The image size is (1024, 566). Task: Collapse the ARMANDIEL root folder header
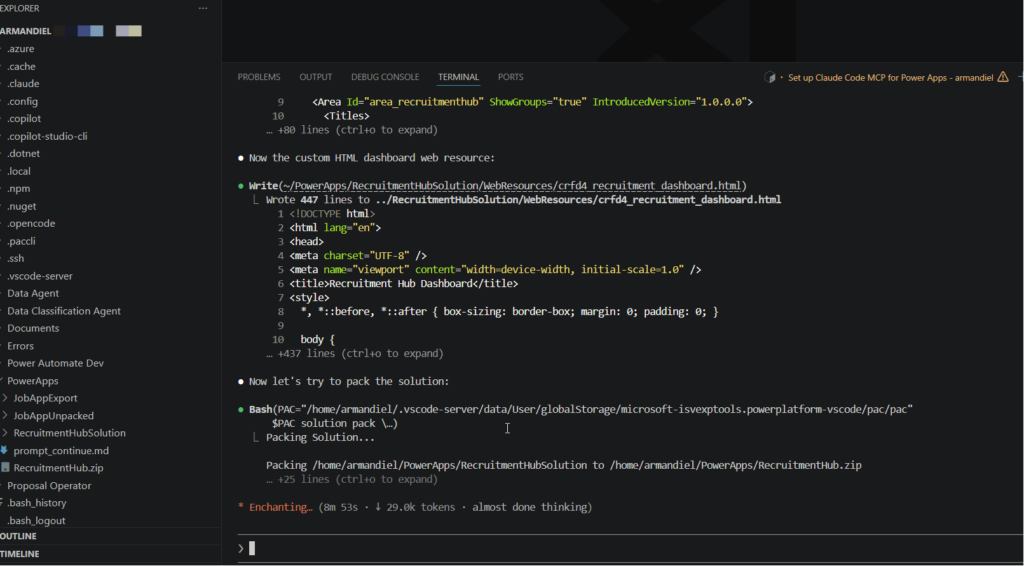(25, 31)
